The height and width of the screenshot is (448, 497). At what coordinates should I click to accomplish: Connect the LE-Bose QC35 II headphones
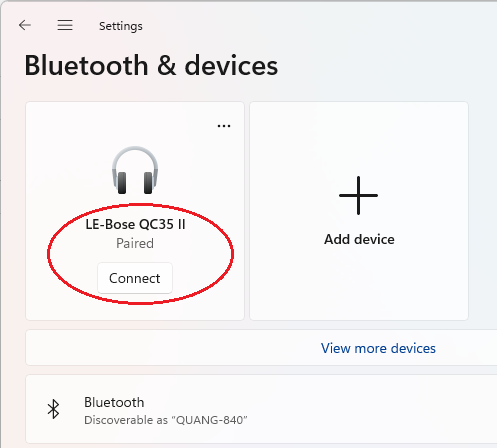(x=135, y=278)
